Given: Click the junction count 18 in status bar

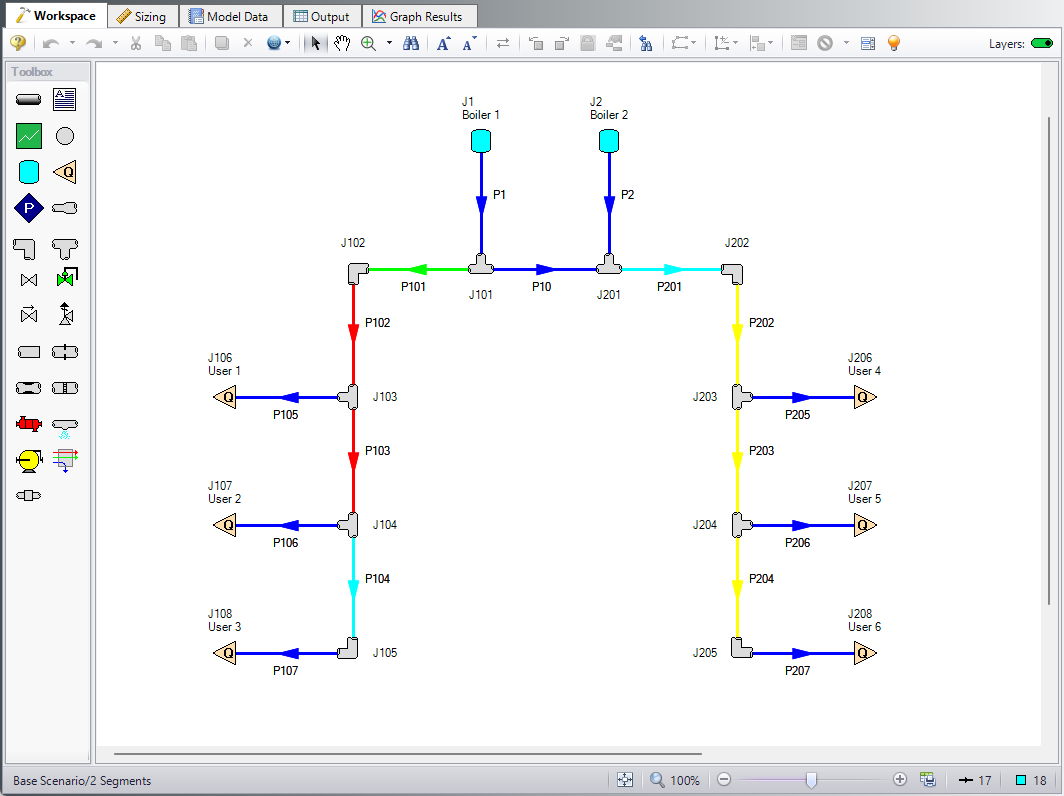Looking at the screenshot, I should pyautogui.click(x=1031, y=780).
